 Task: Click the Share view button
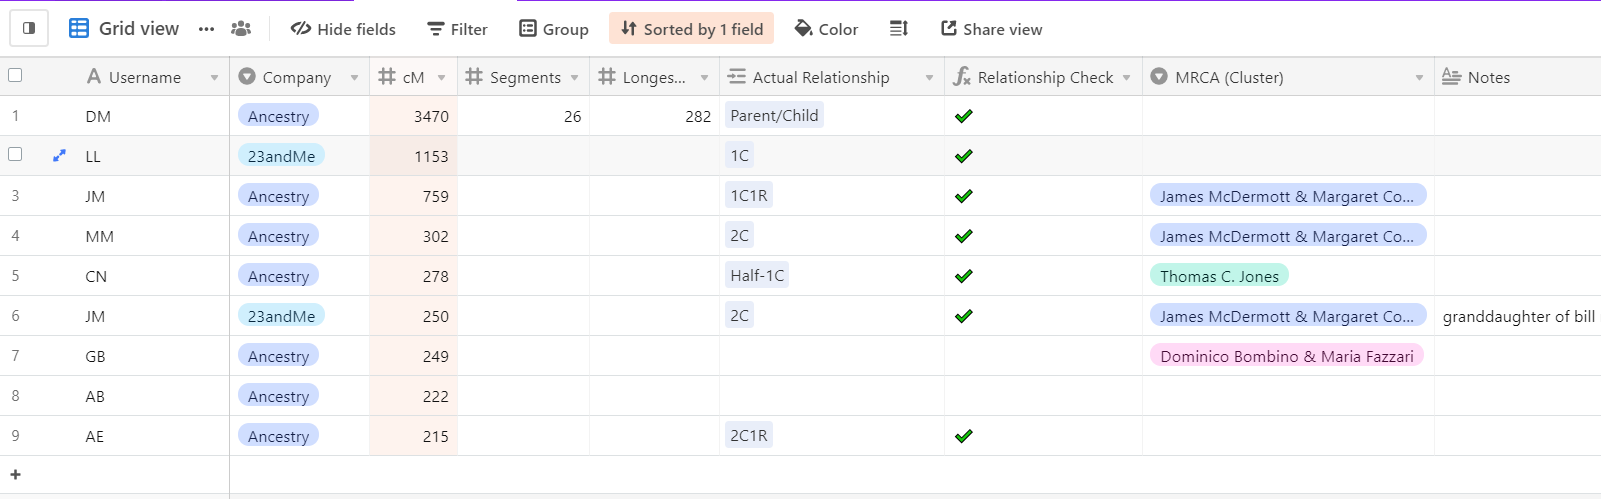[991, 29]
